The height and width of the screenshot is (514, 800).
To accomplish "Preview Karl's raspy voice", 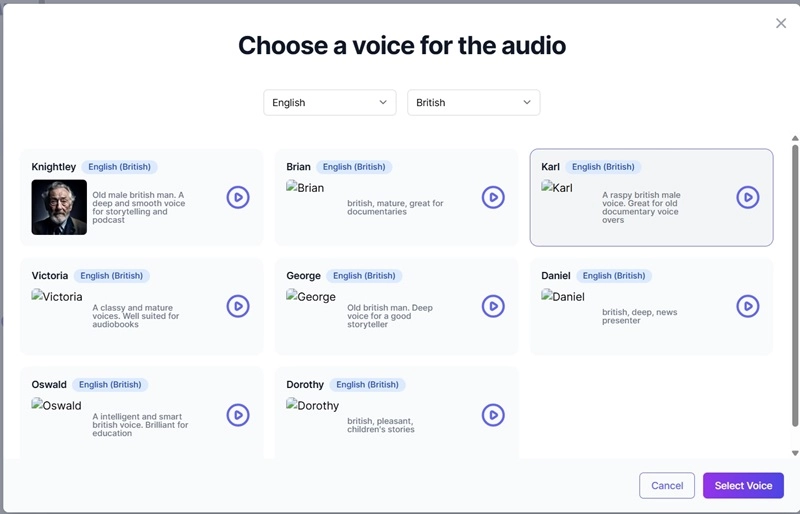I will tap(748, 197).
